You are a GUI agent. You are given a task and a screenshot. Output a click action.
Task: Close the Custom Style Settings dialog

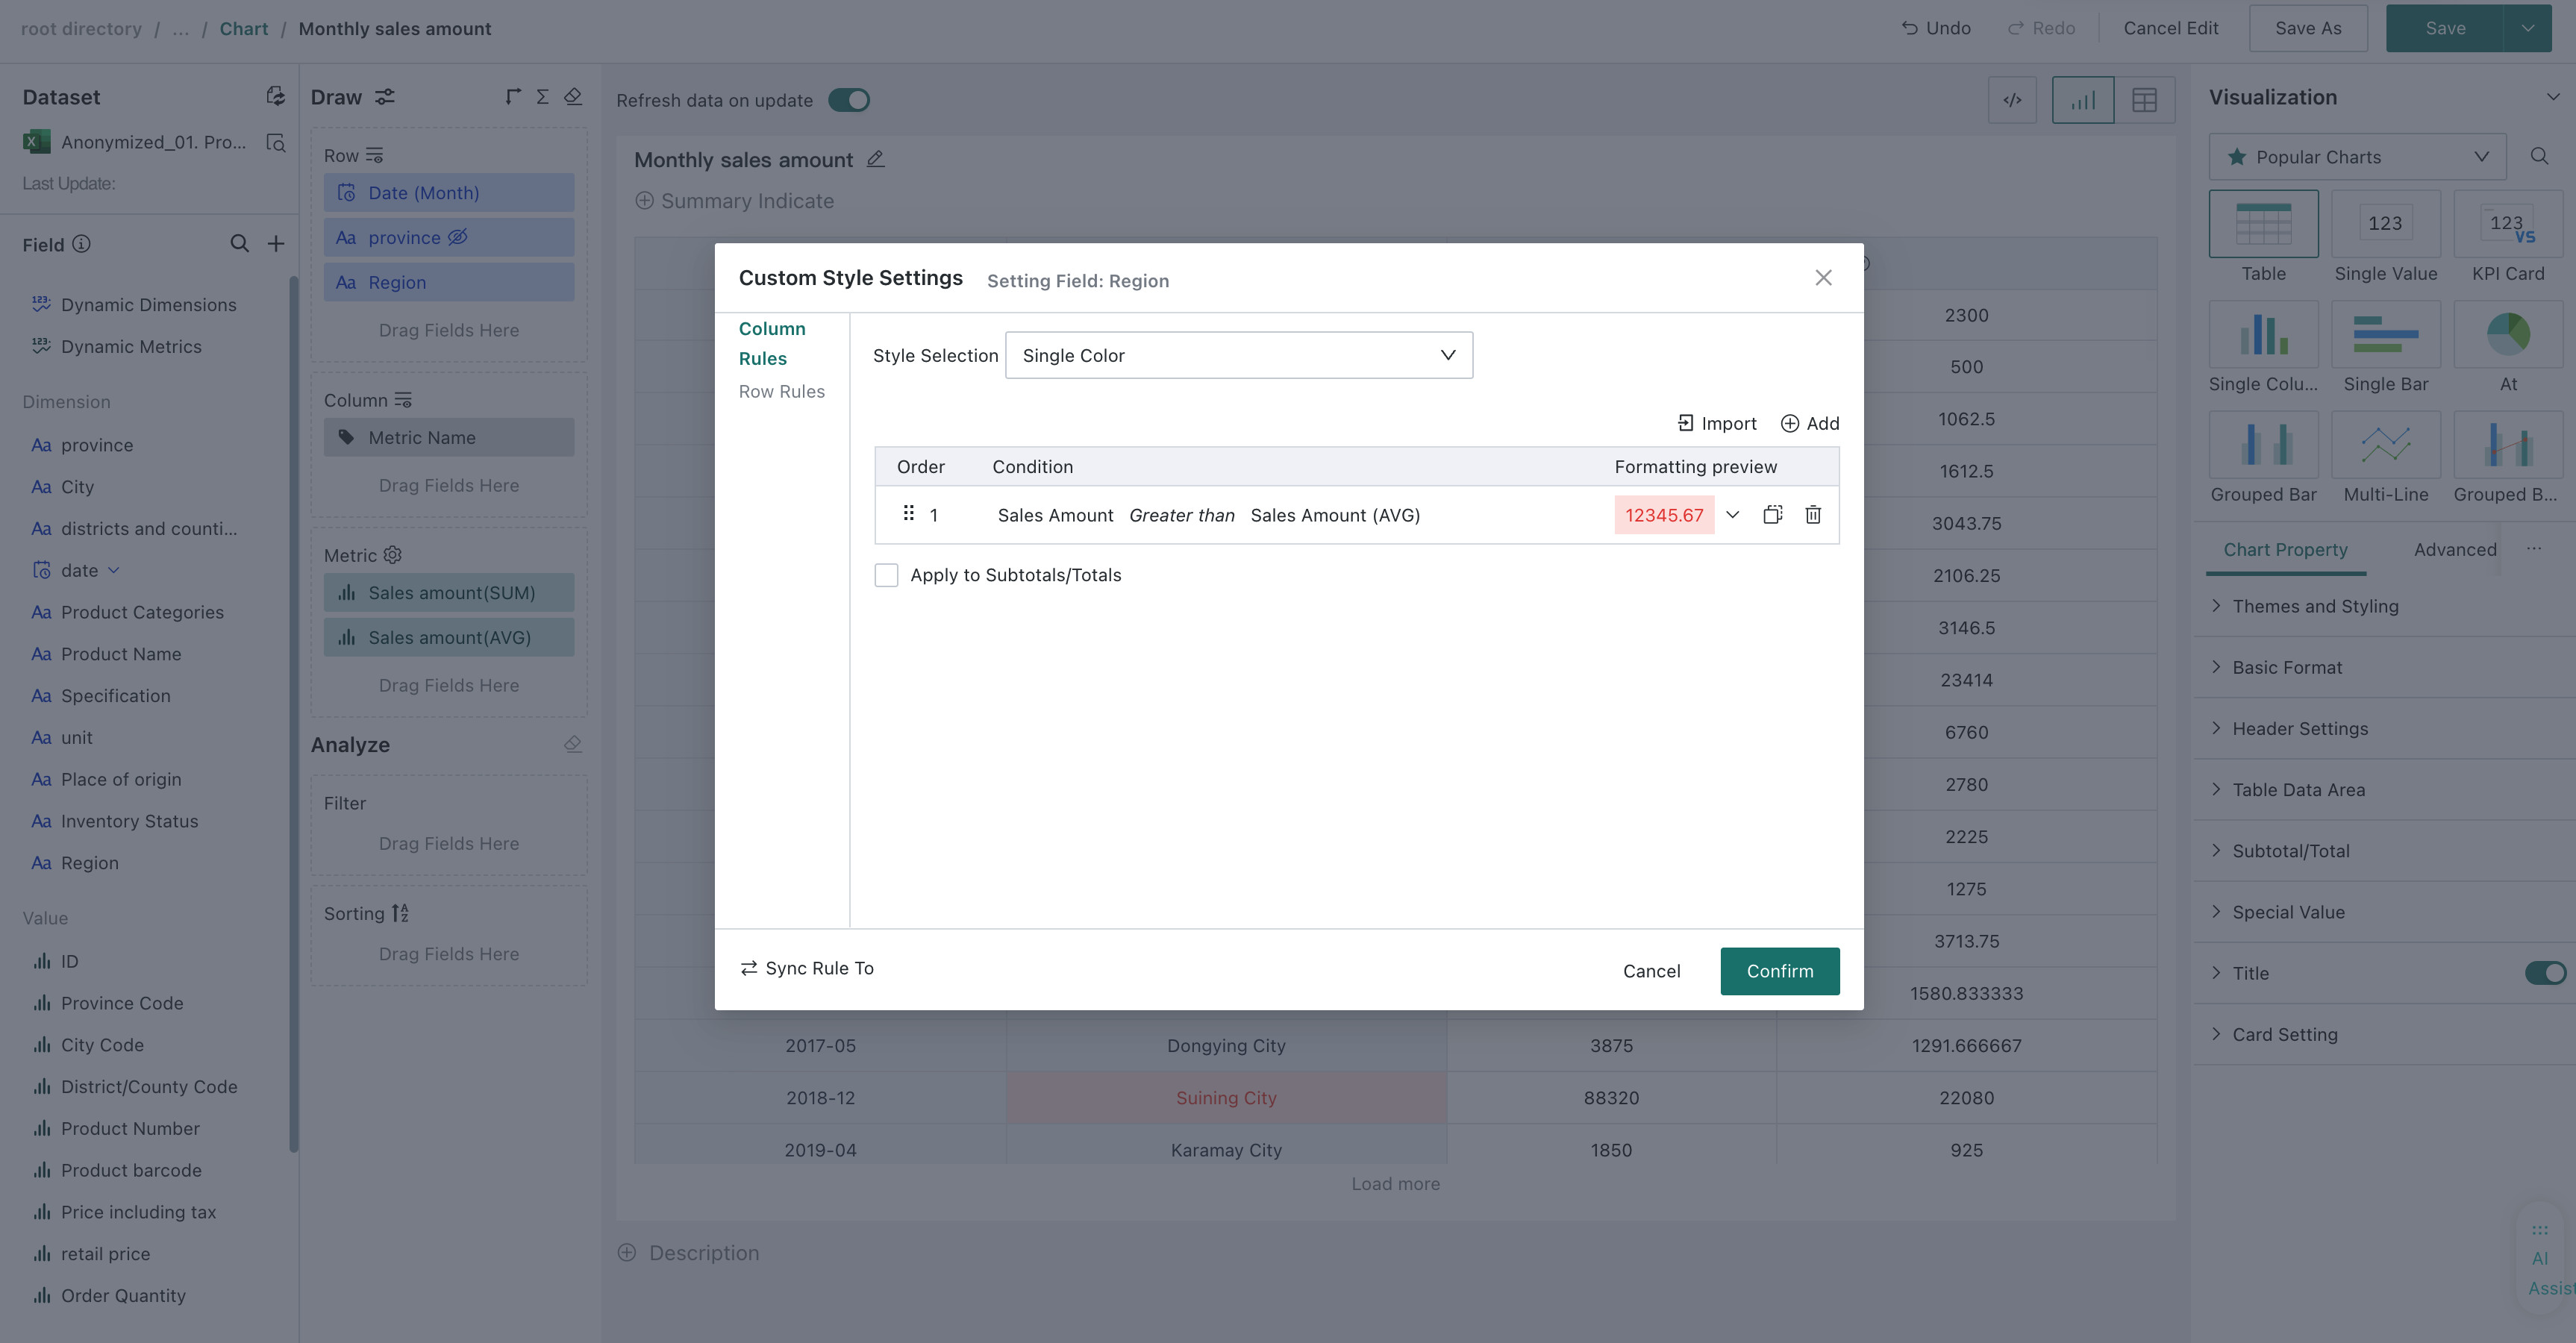tap(1823, 278)
